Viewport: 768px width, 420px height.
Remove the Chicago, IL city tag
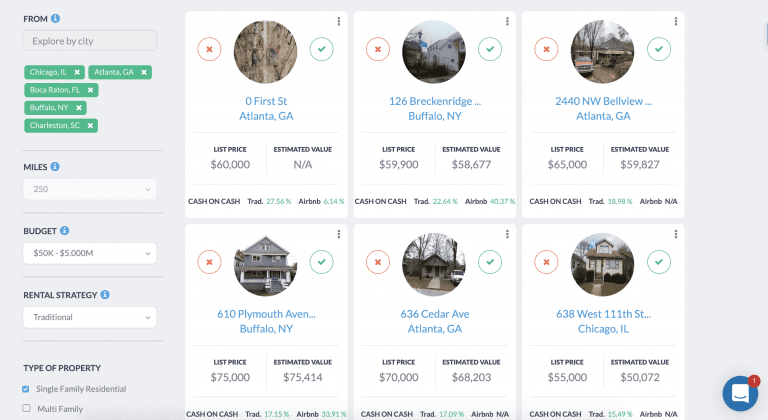(x=77, y=72)
